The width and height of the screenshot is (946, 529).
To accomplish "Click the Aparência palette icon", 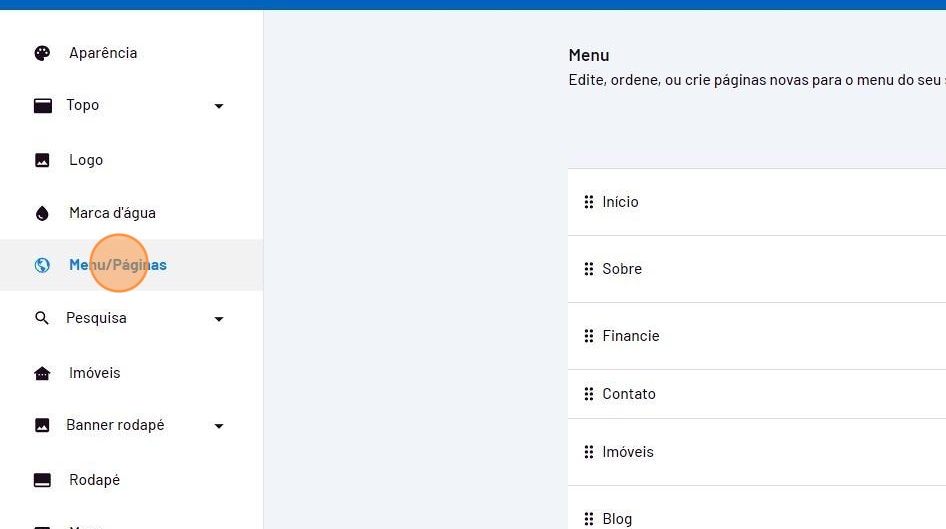I will coord(42,53).
